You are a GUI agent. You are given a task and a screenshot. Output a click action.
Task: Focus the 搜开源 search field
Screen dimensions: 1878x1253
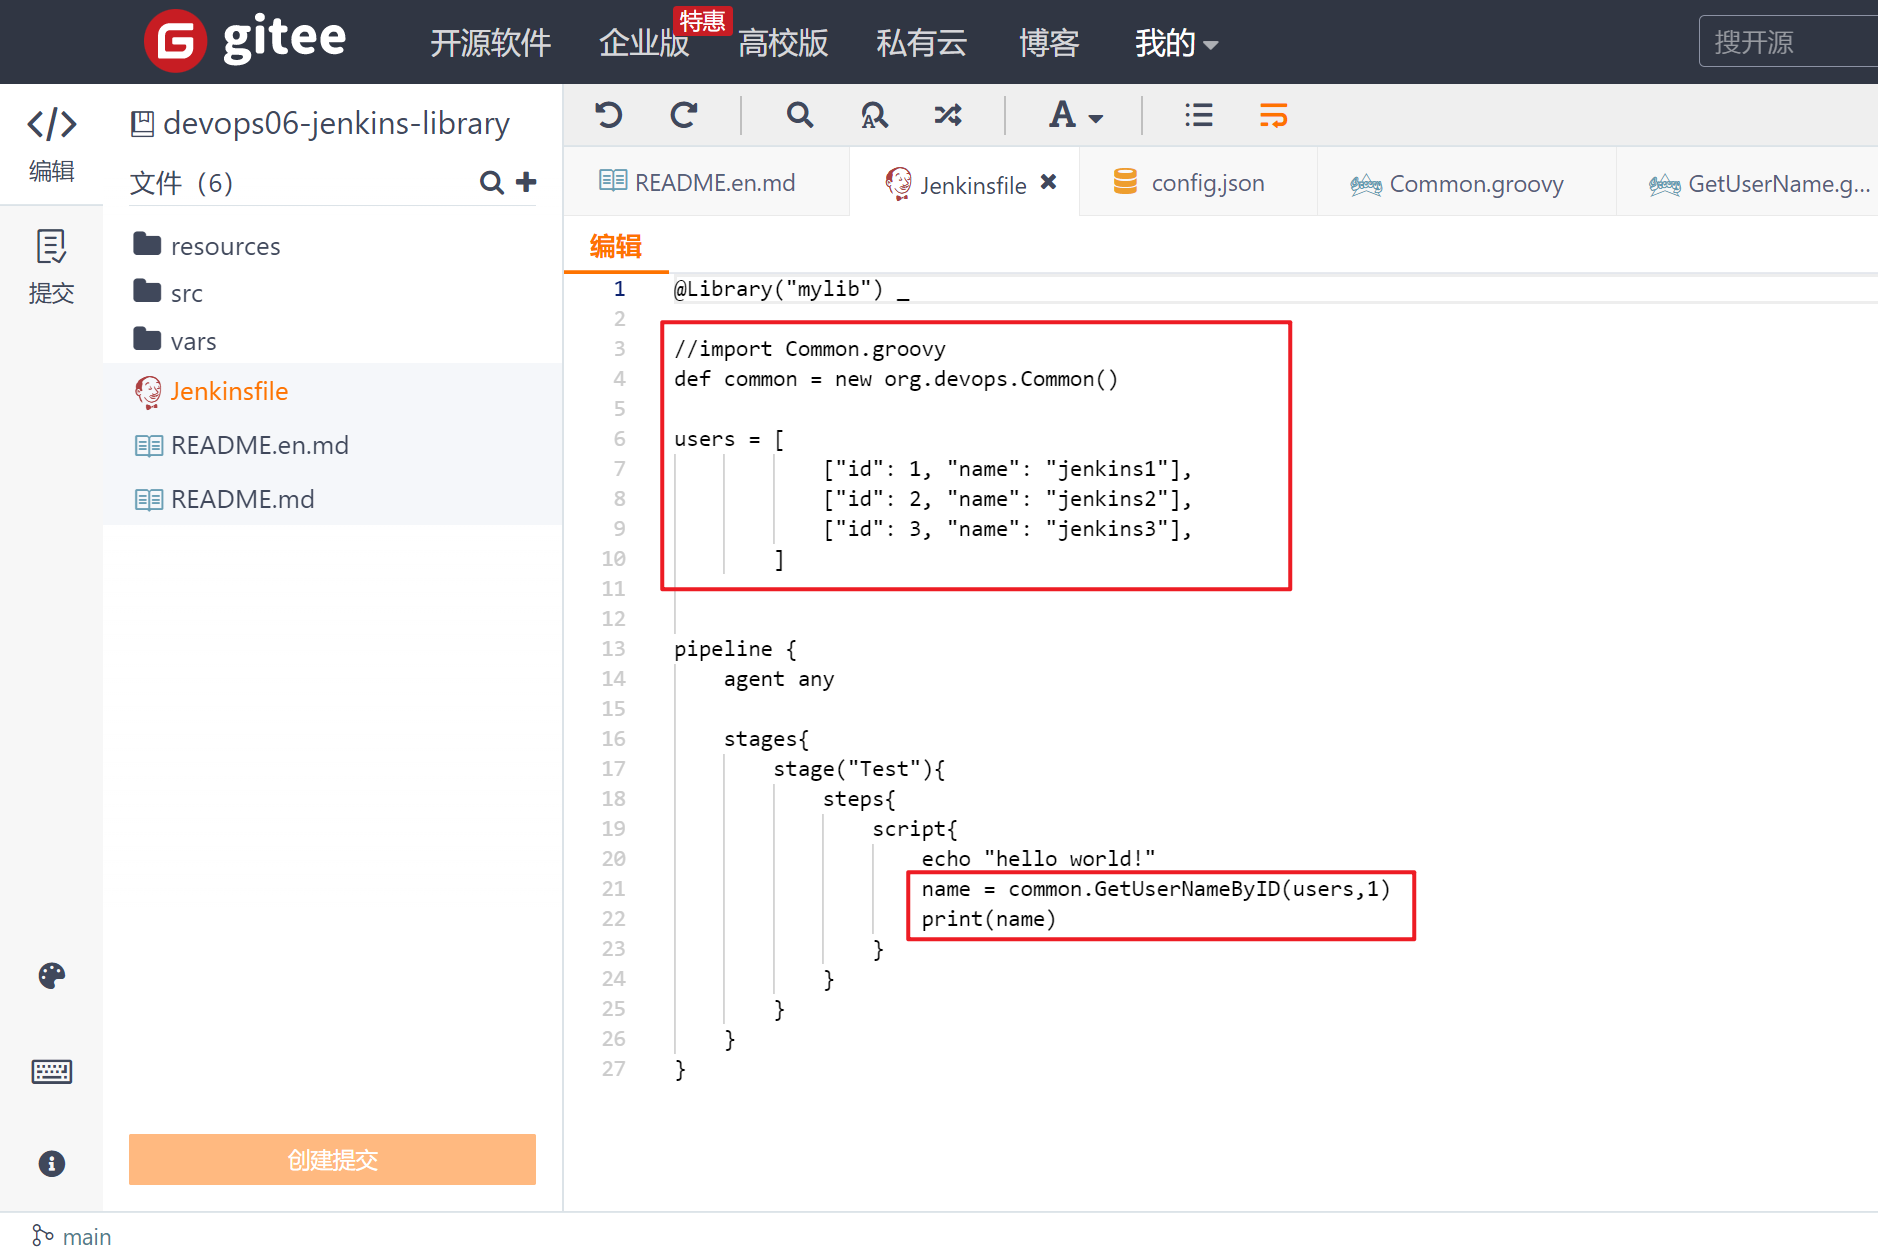pos(1788,42)
